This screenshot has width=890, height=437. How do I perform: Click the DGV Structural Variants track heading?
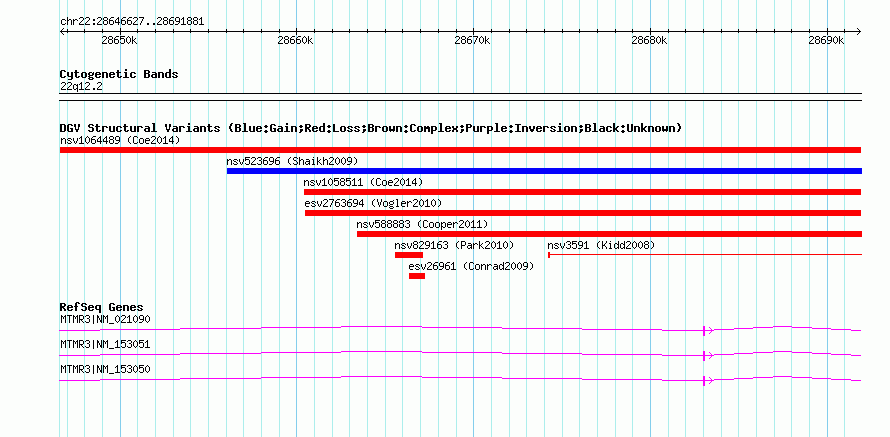click(x=371, y=128)
